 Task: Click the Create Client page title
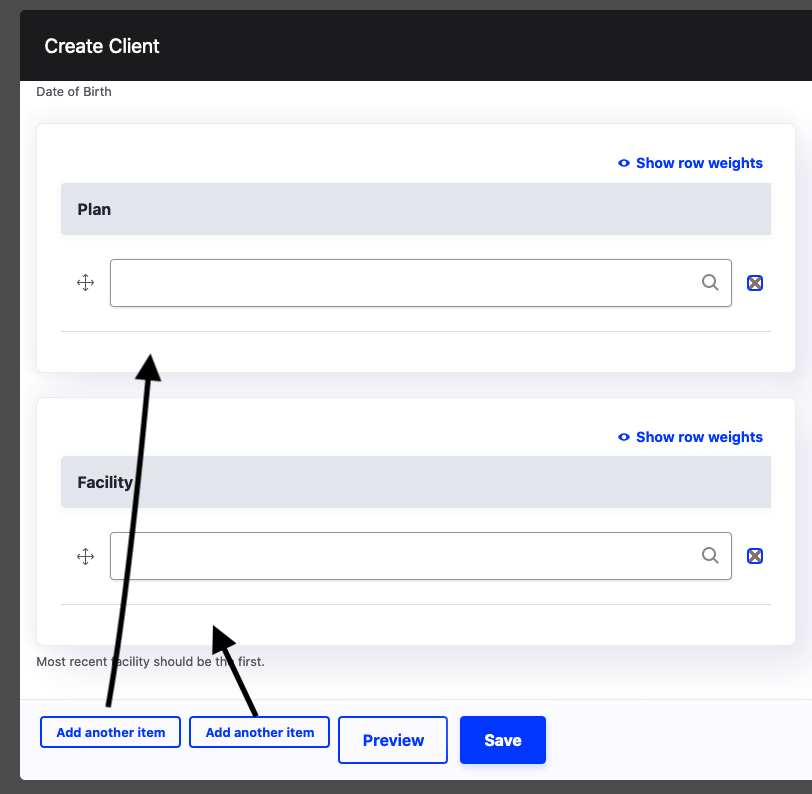pyautogui.click(x=101, y=46)
